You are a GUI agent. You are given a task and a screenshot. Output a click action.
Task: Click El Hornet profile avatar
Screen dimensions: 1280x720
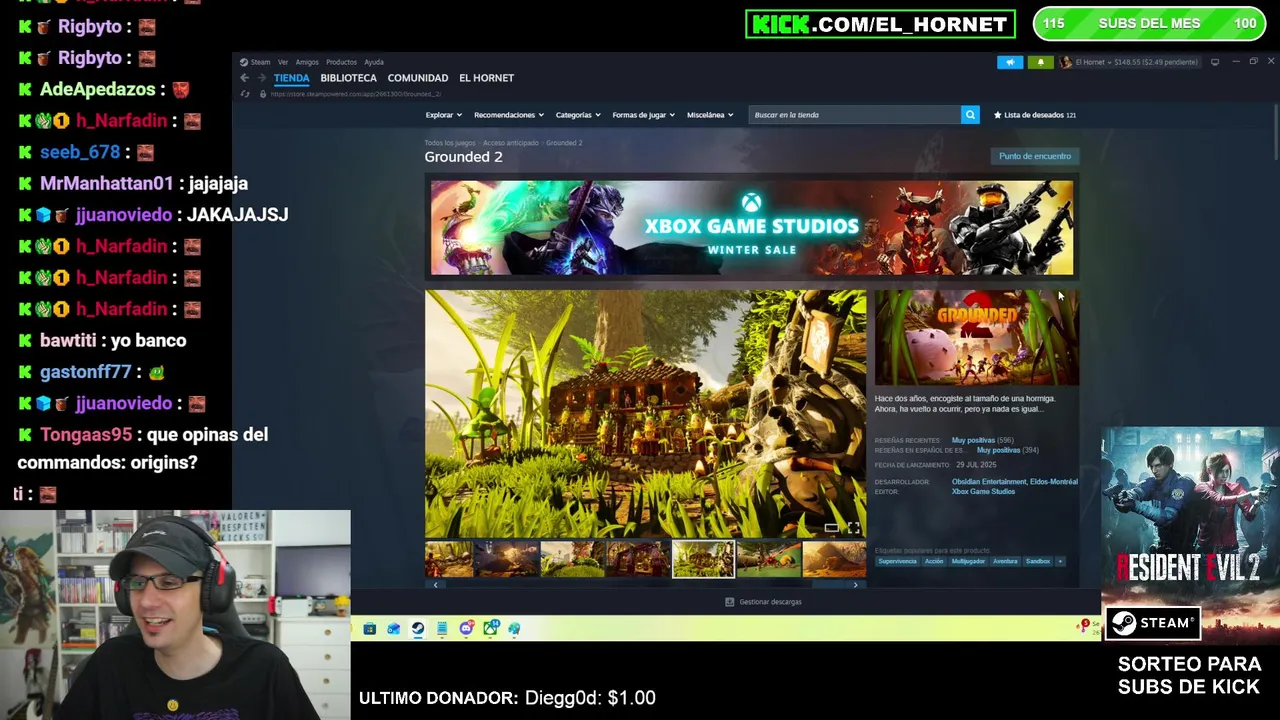(1066, 62)
